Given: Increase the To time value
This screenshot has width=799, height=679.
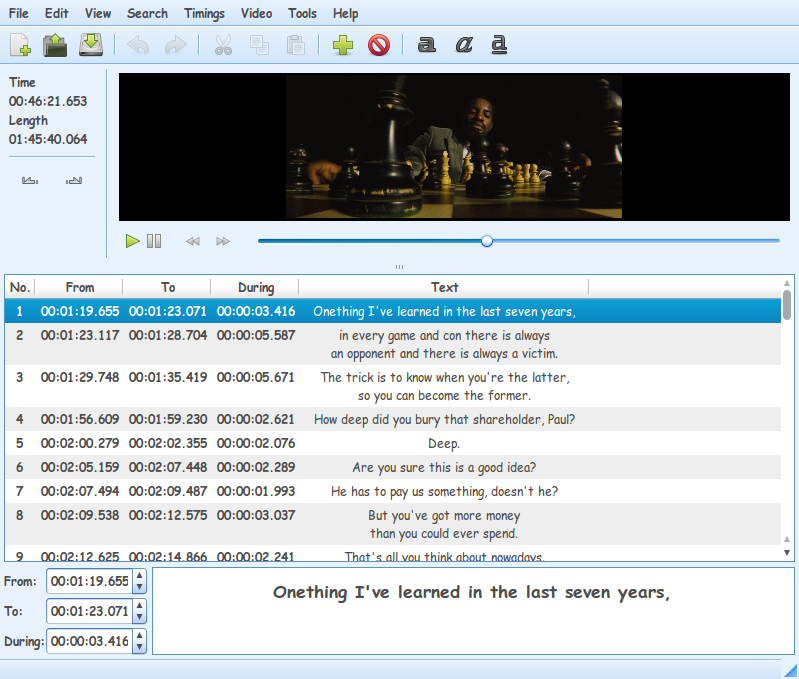Looking at the screenshot, I should pyautogui.click(x=139, y=606).
